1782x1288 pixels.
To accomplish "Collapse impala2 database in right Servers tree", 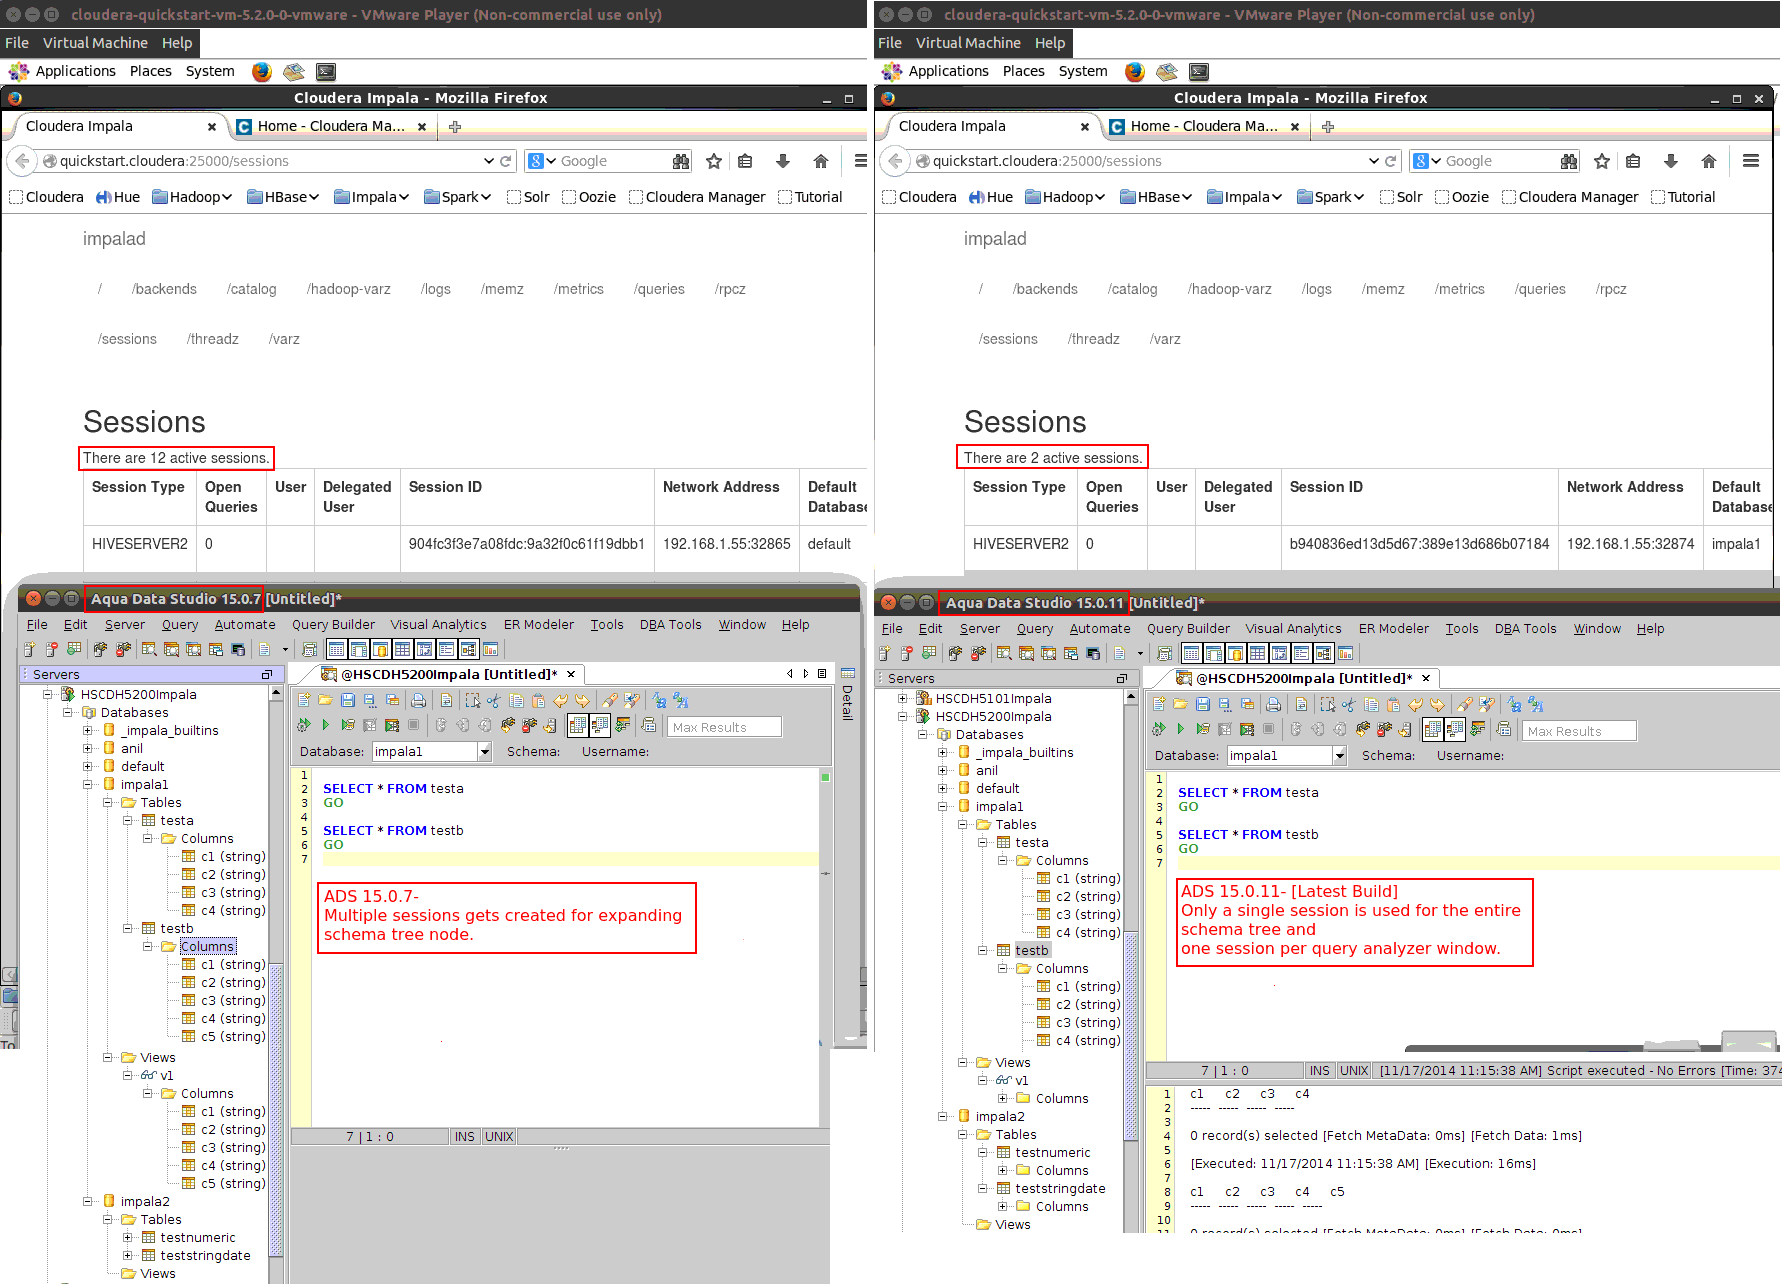I will click(943, 1117).
